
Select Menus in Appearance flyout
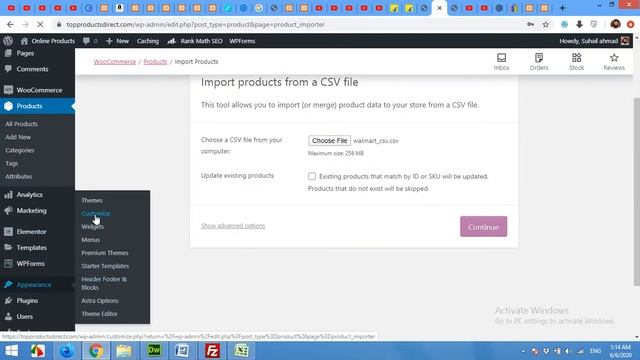pos(91,240)
